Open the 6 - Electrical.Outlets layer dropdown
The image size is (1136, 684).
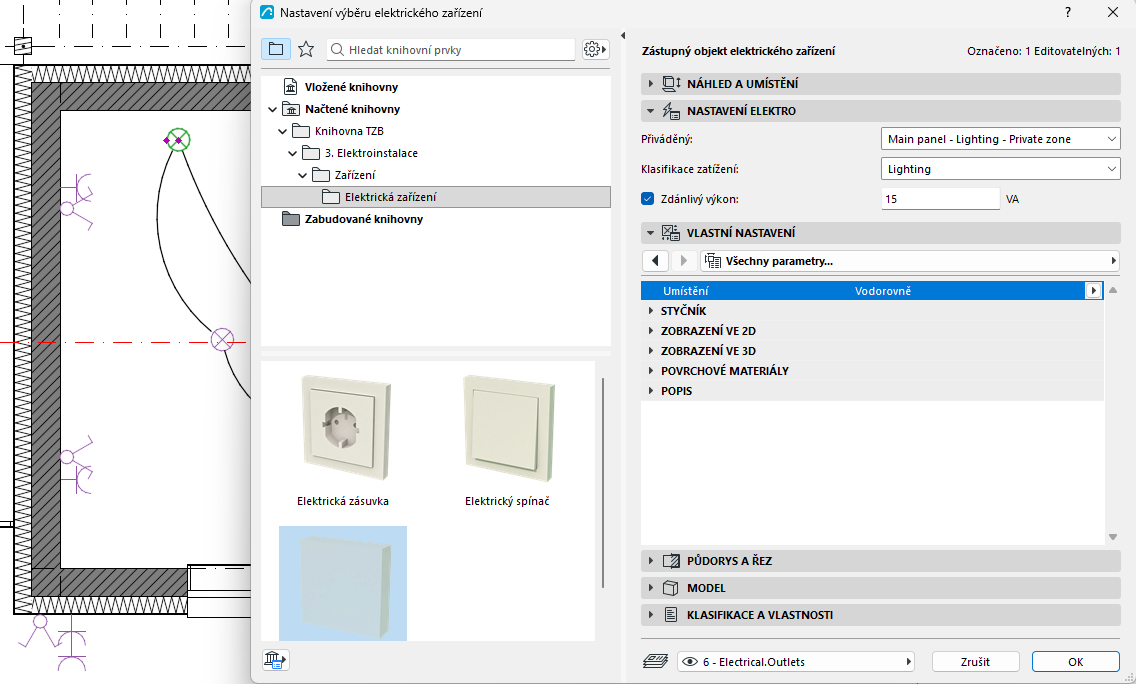pos(796,662)
